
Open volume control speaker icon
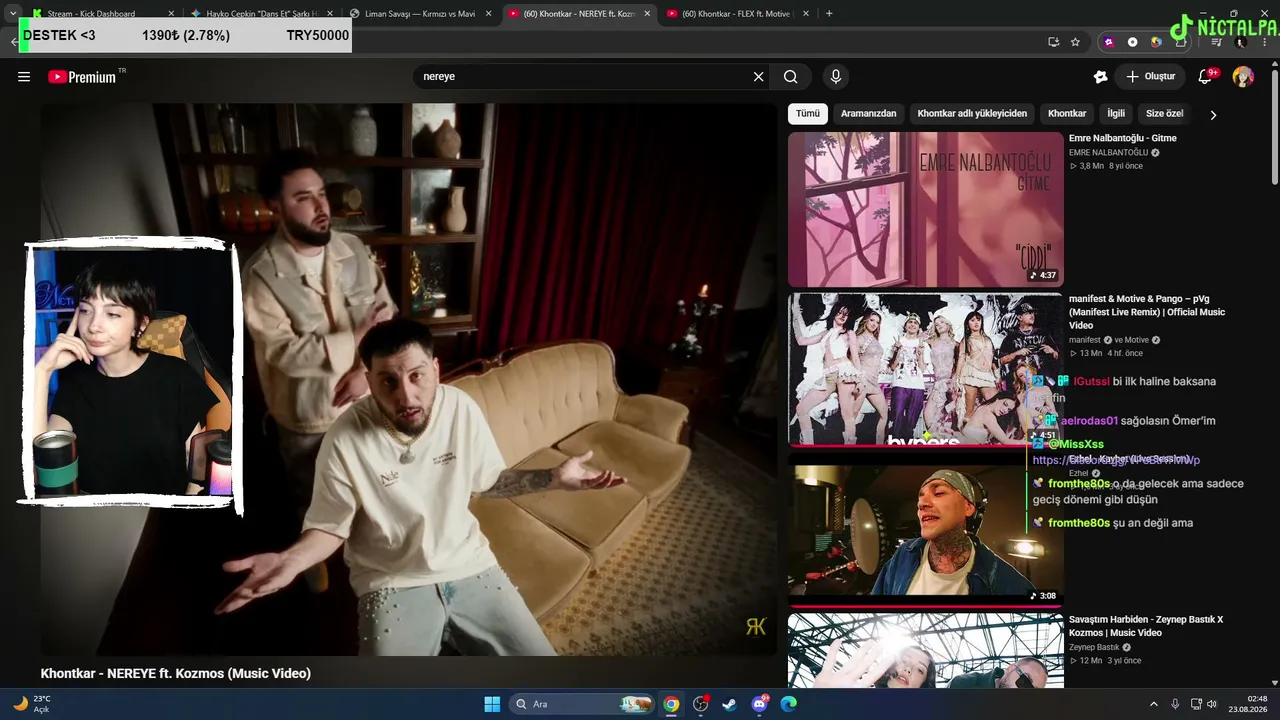(1212, 704)
